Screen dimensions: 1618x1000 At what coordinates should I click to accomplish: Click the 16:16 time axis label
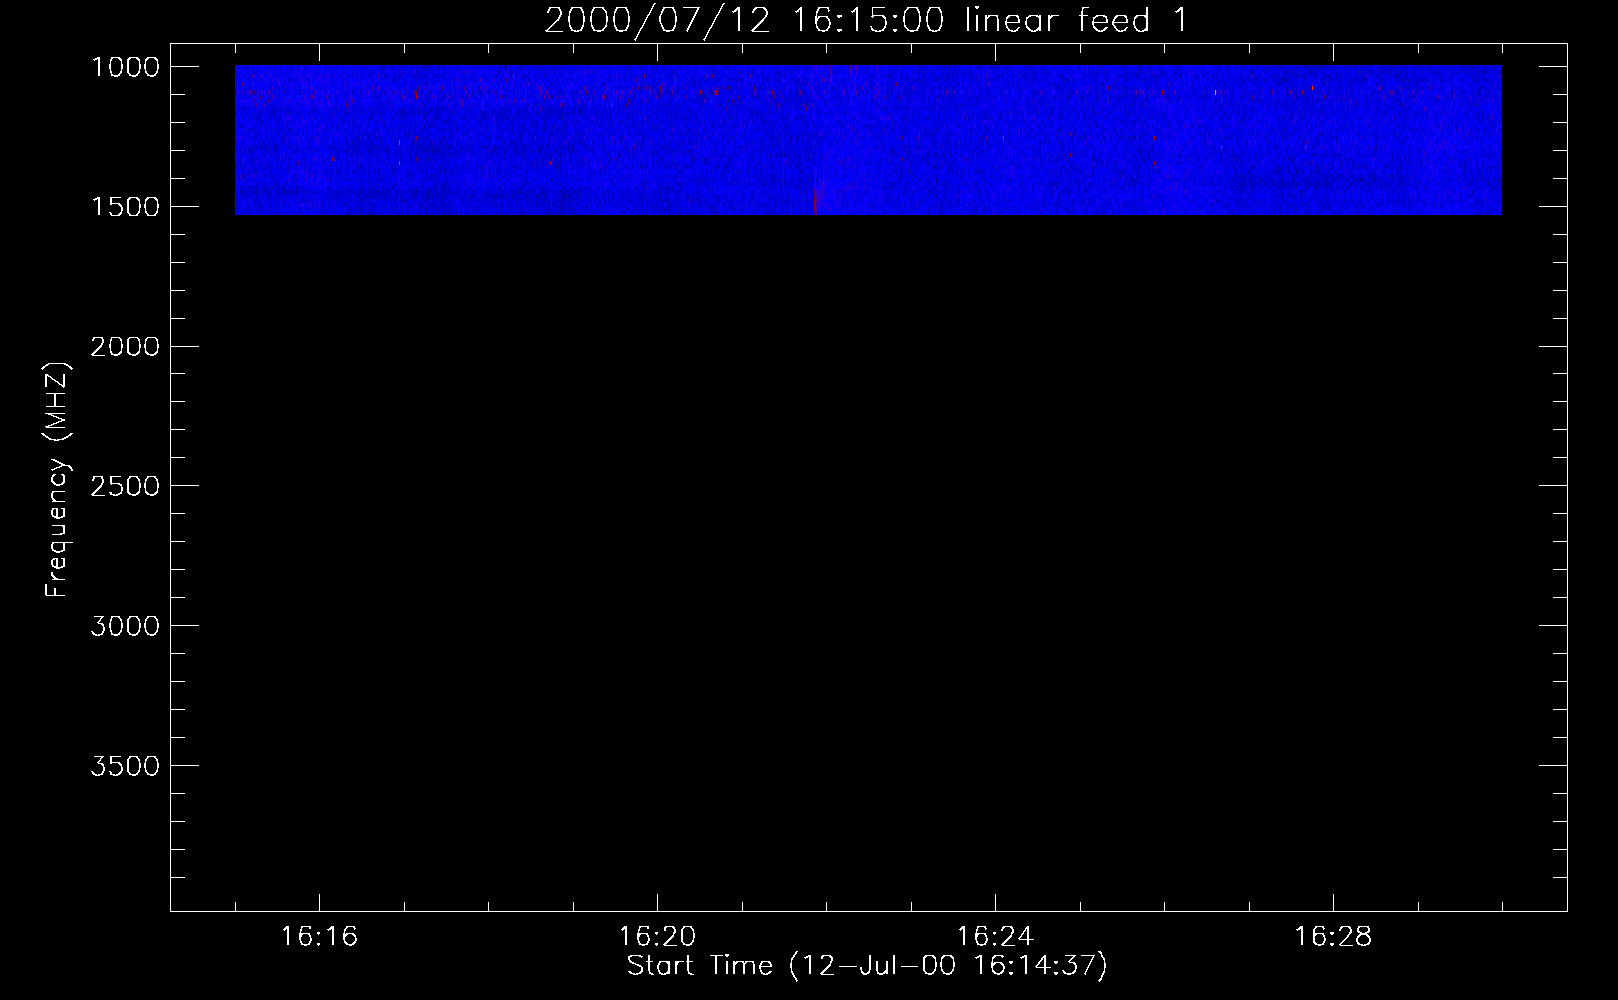click(319, 937)
